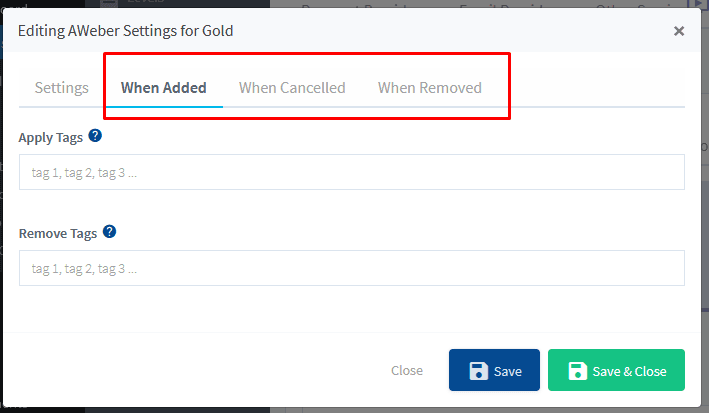Click inside the Remove Tags field
The width and height of the screenshot is (709, 413).
click(351, 268)
